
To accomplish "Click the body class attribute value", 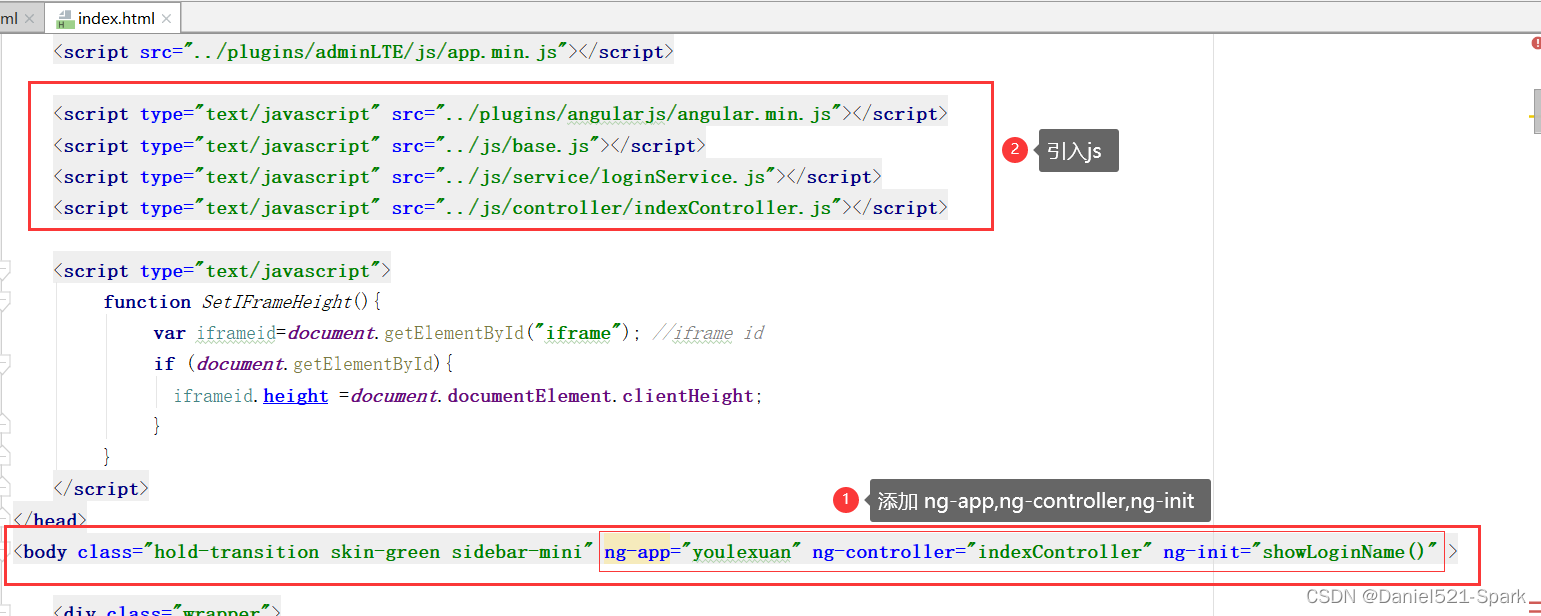I will coord(370,552).
